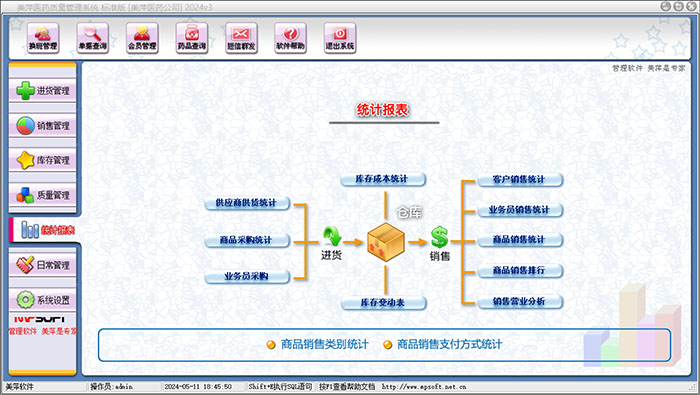This screenshot has height=395, width=700.
Task: Open 库存成本统计 report
Action: click(383, 179)
